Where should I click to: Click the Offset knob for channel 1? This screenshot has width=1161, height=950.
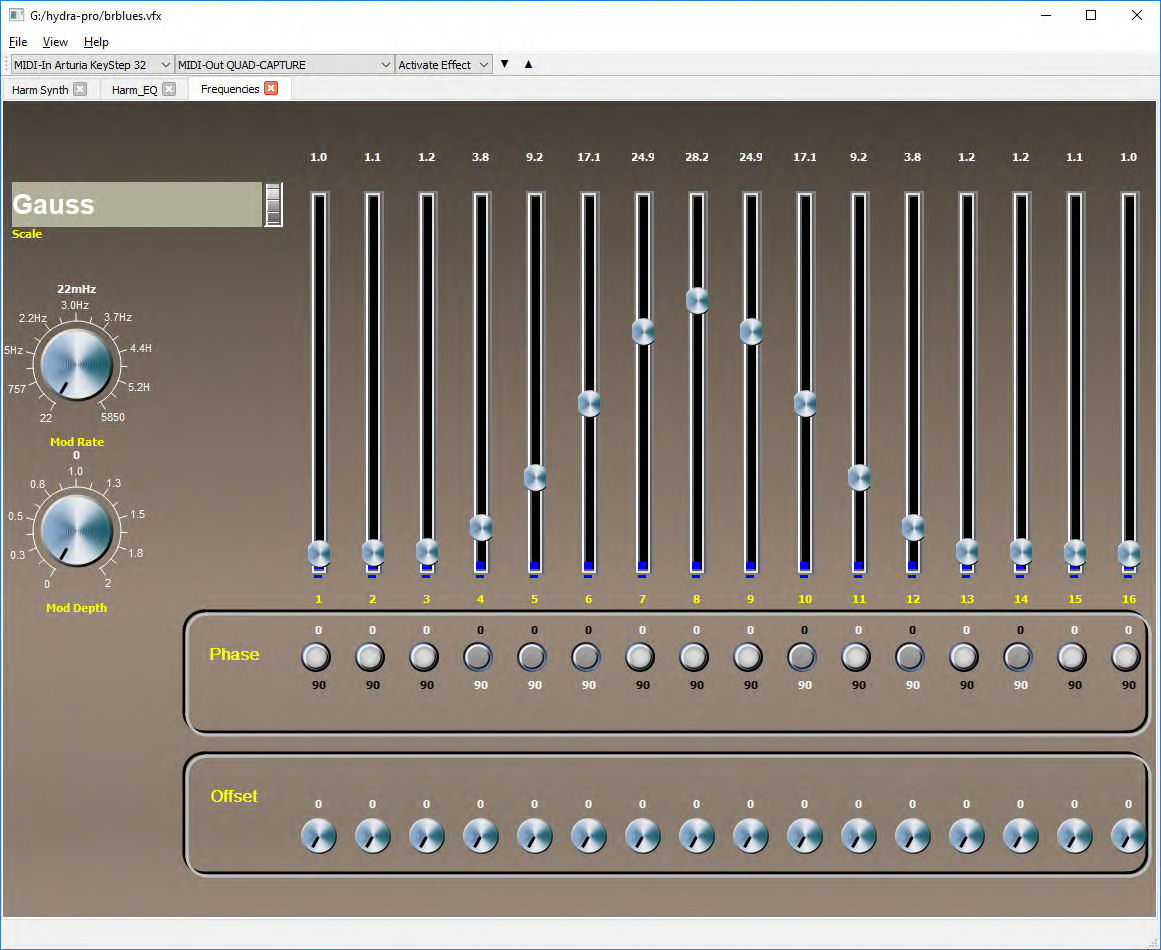pyautogui.click(x=318, y=836)
